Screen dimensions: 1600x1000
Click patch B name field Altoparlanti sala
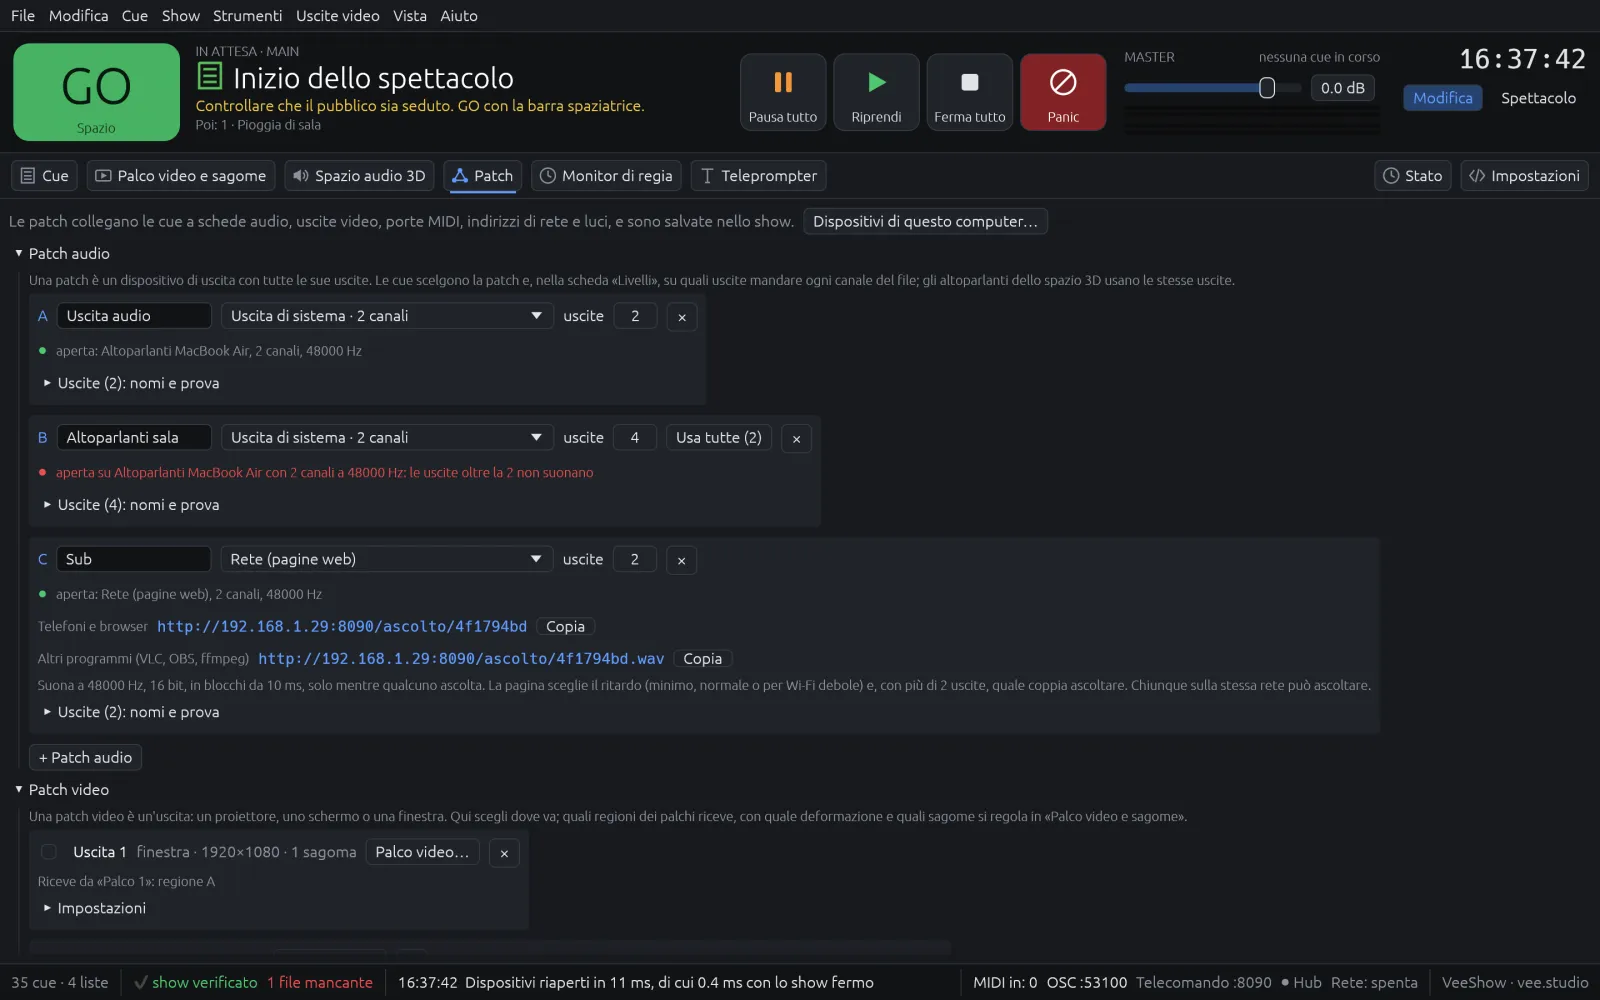(134, 438)
